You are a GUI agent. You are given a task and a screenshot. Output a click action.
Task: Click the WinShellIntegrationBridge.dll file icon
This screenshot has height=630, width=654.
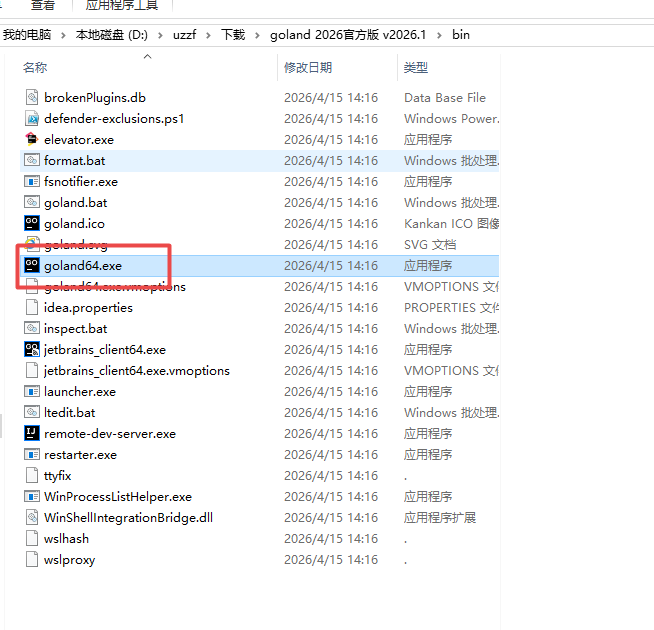point(32,517)
